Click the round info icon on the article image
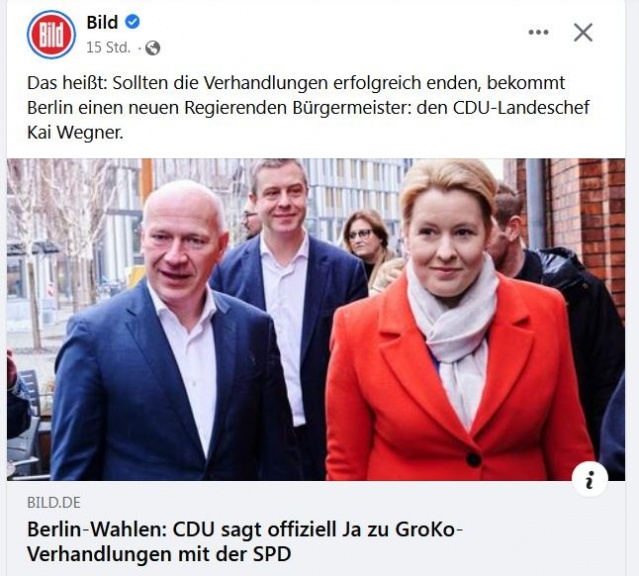 (x=589, y=478)
